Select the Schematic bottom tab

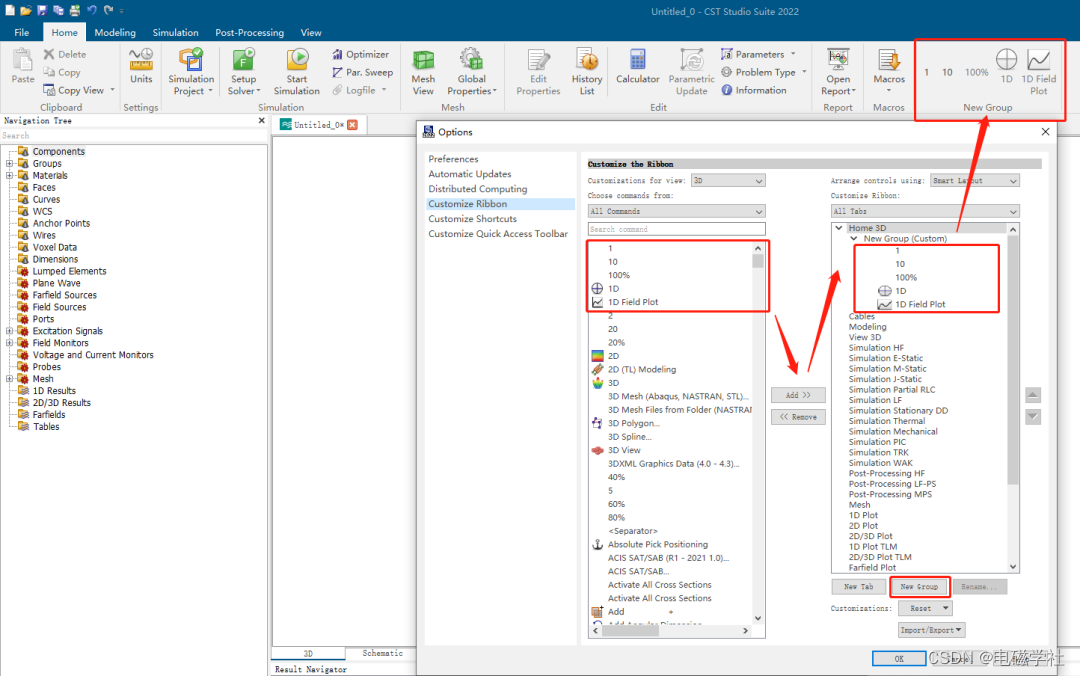[382, 653]
